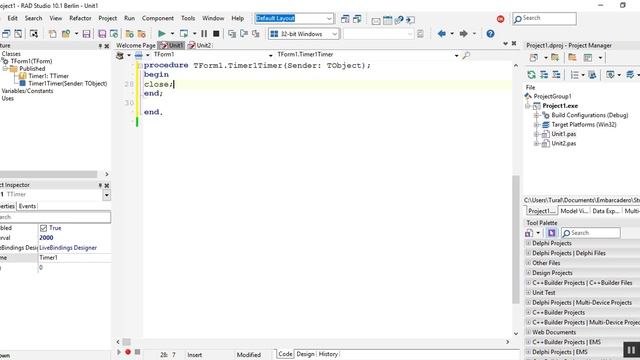Click the Modified status text
The image size is (640, 360).
pos(249,355)
